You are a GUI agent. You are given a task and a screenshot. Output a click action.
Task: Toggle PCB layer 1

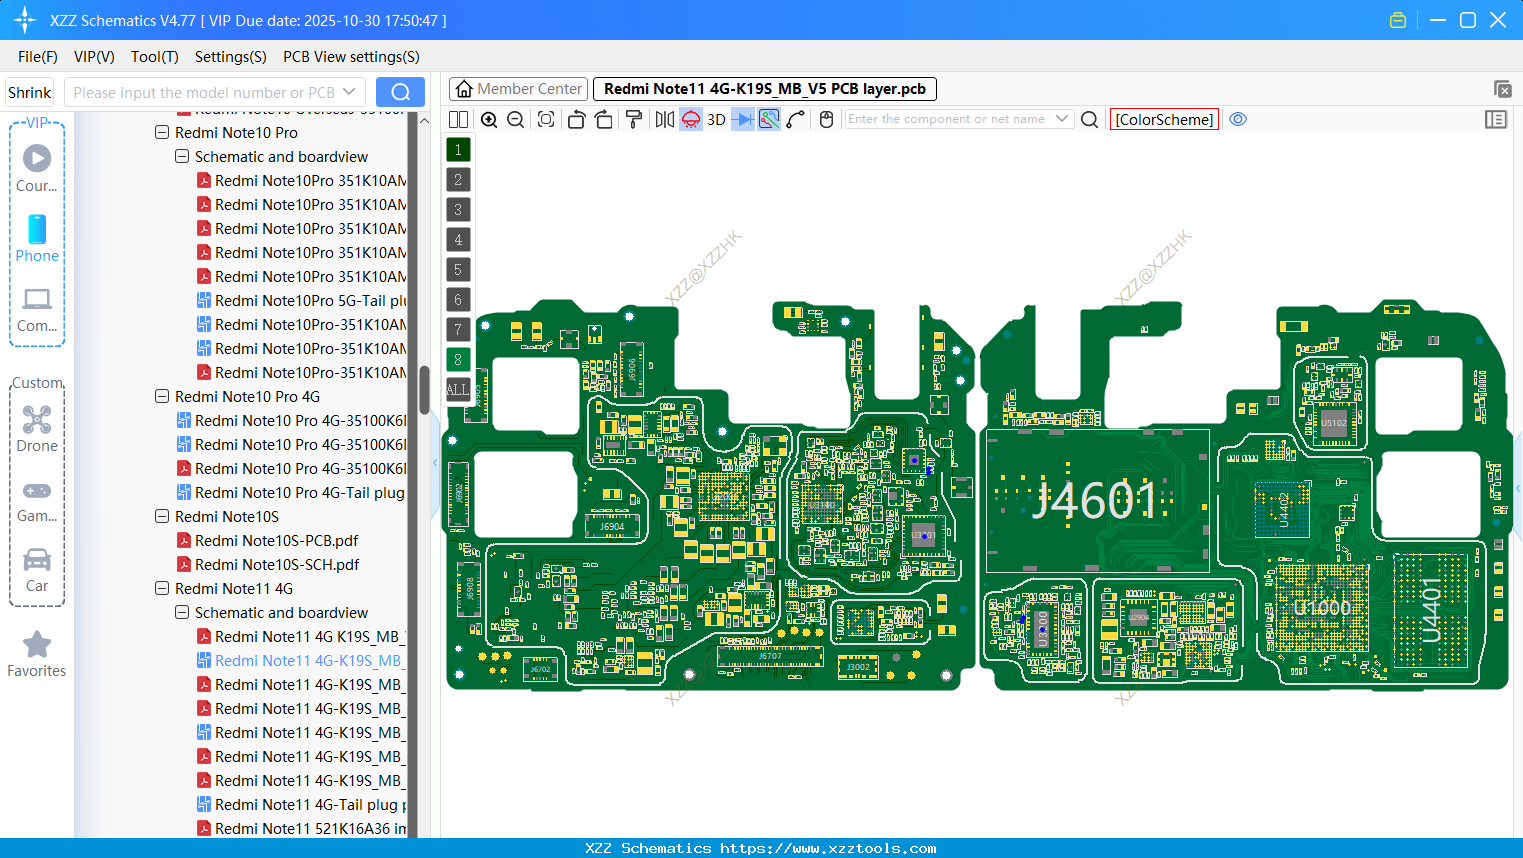click(458, 150)
